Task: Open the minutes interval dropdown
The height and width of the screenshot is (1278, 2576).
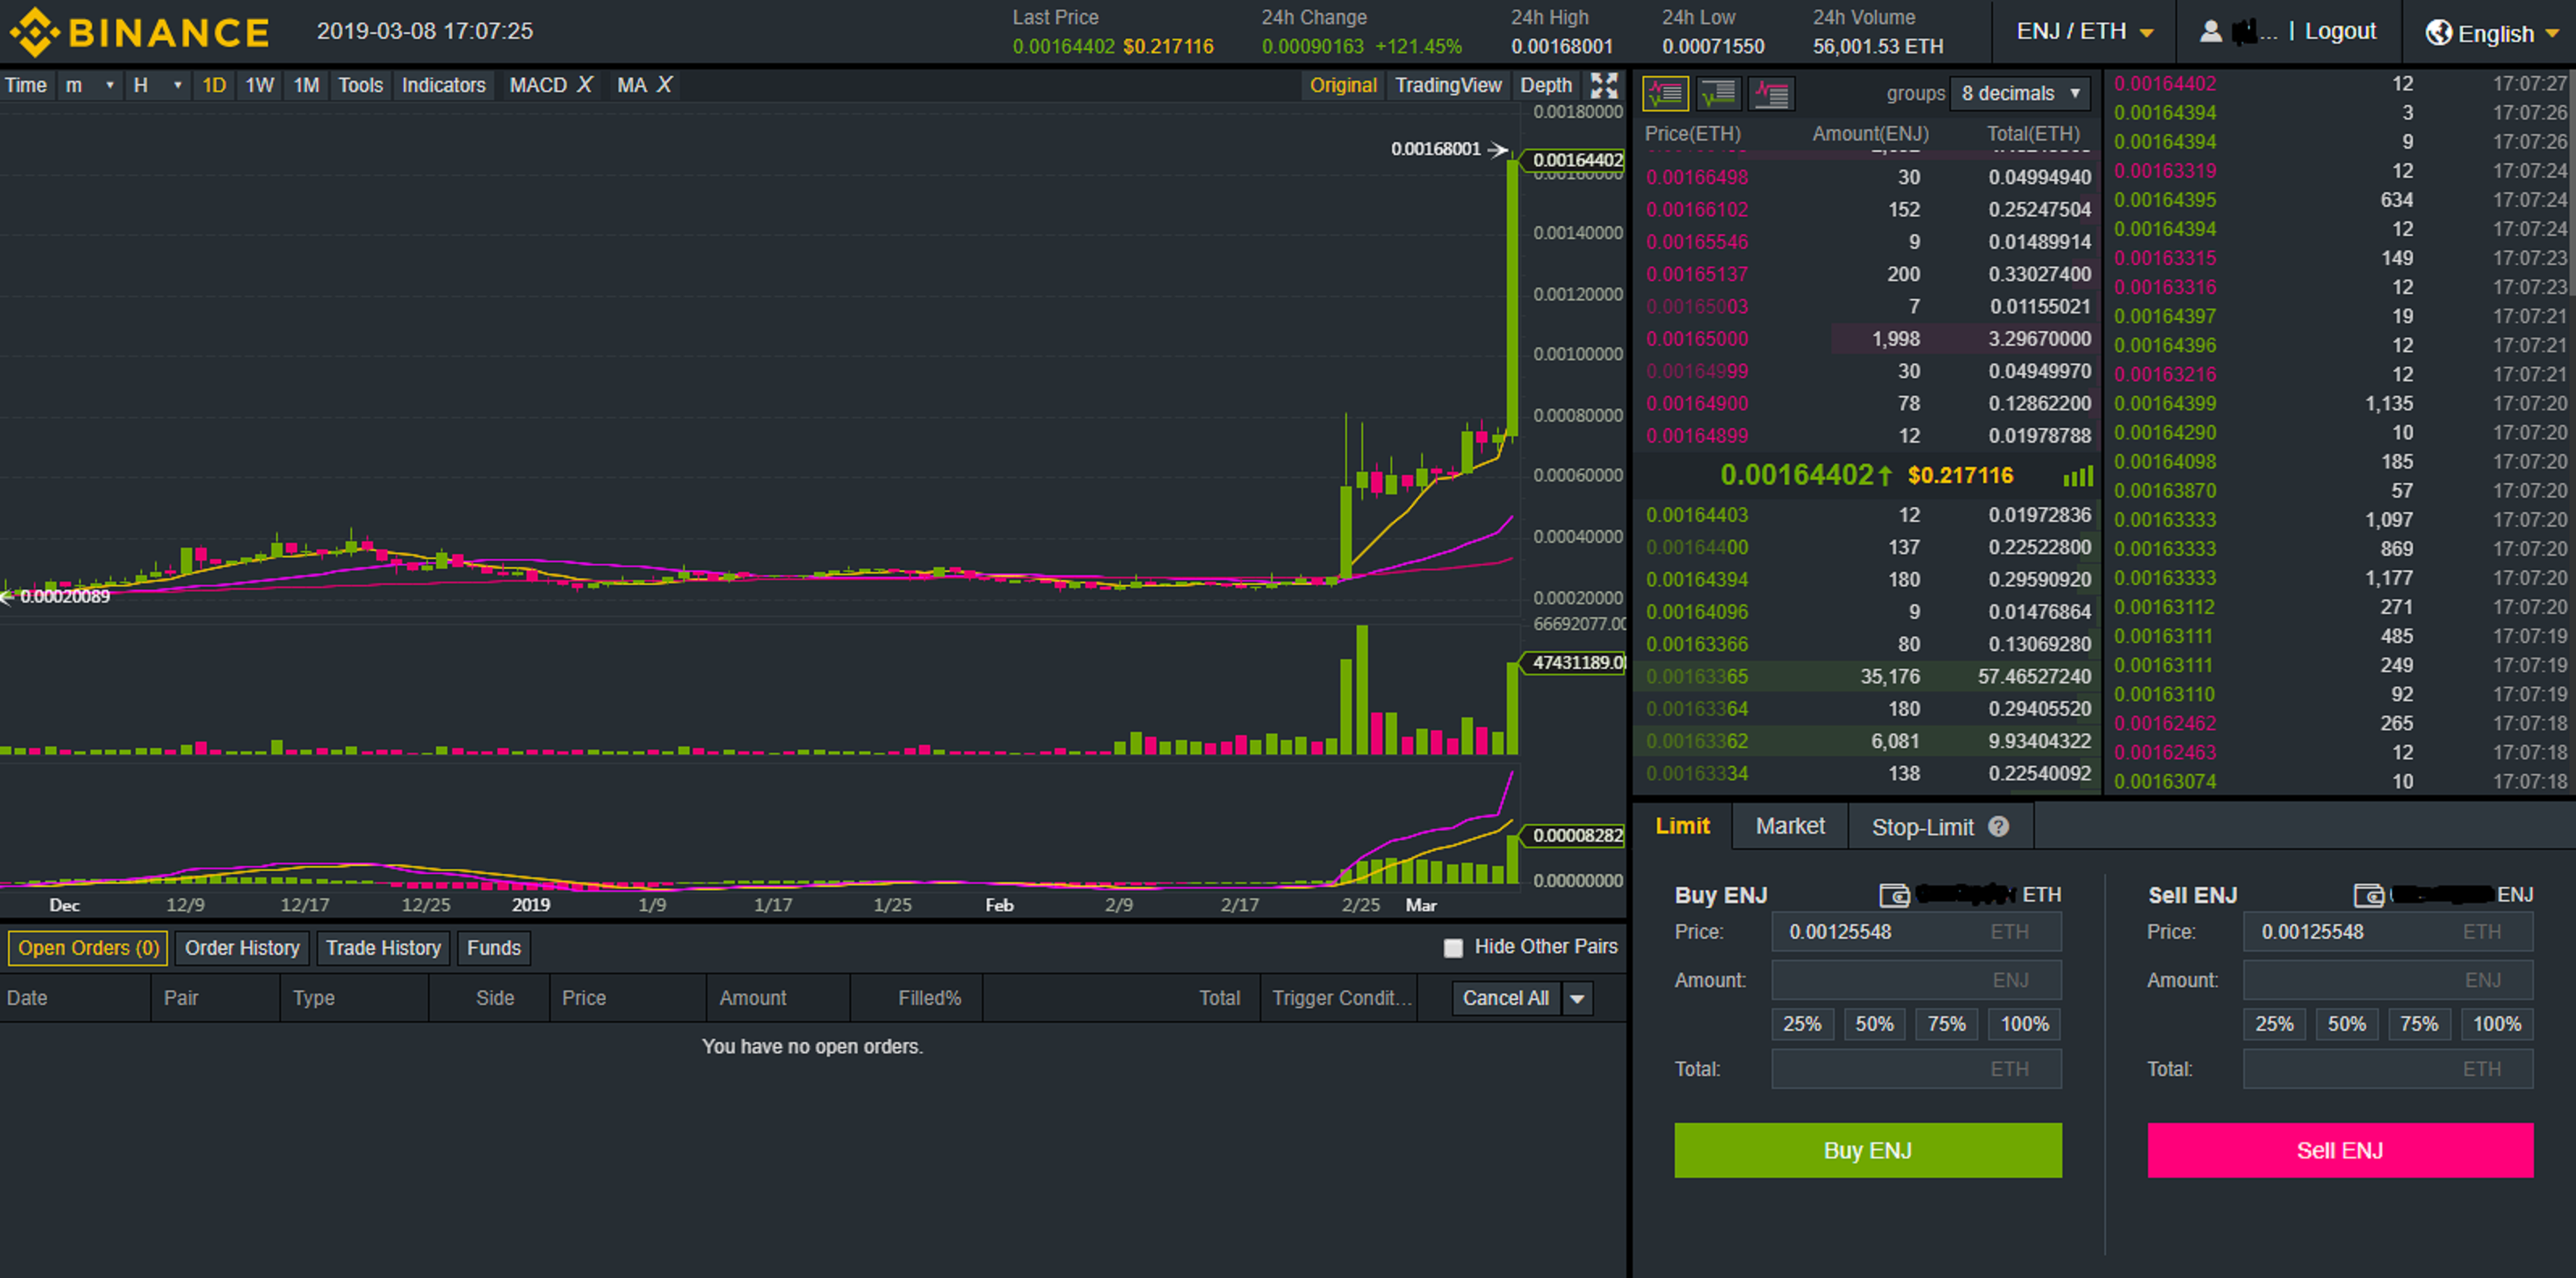Action: 90,85
